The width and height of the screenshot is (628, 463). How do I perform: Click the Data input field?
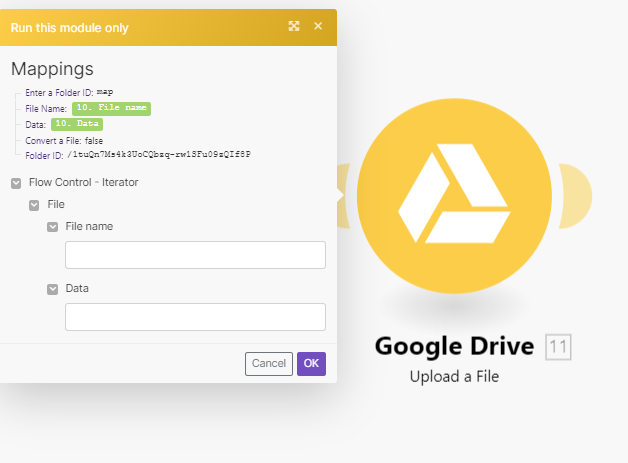[x=195, y=317]
